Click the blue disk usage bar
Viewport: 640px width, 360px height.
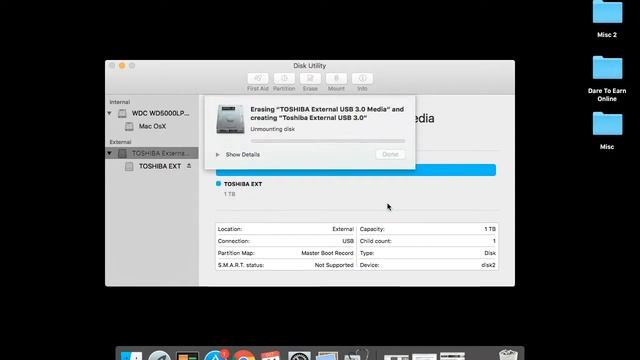point(356,171)
